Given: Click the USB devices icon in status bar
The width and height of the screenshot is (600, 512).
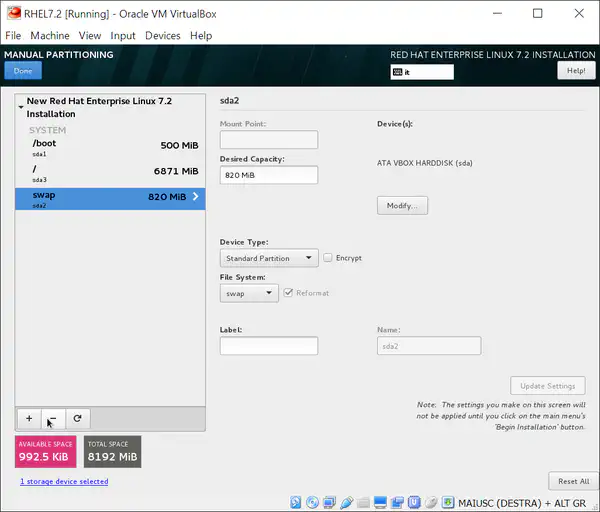Looking at the screenshot, I should (346, 501).
